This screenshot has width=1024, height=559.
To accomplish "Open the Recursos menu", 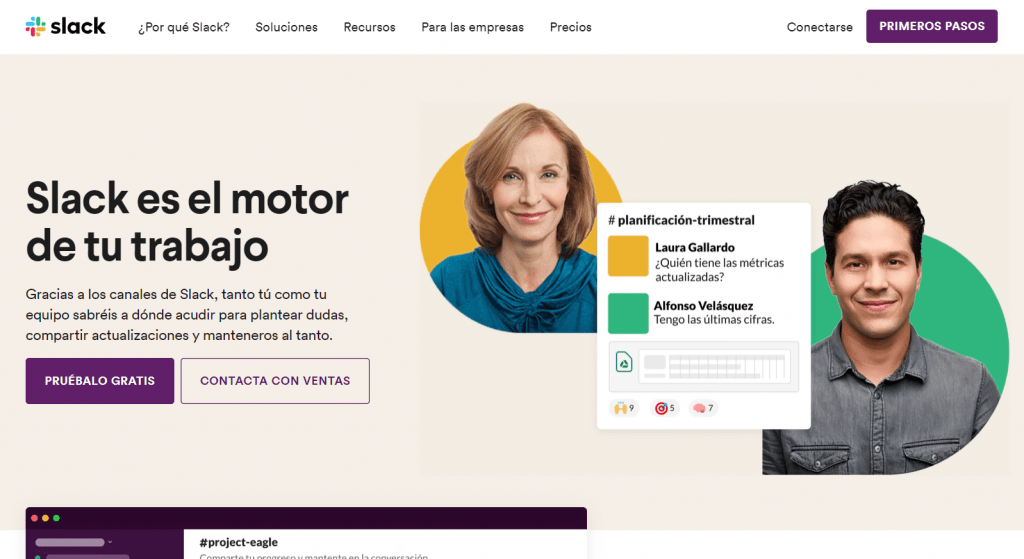I will (369, 27).
